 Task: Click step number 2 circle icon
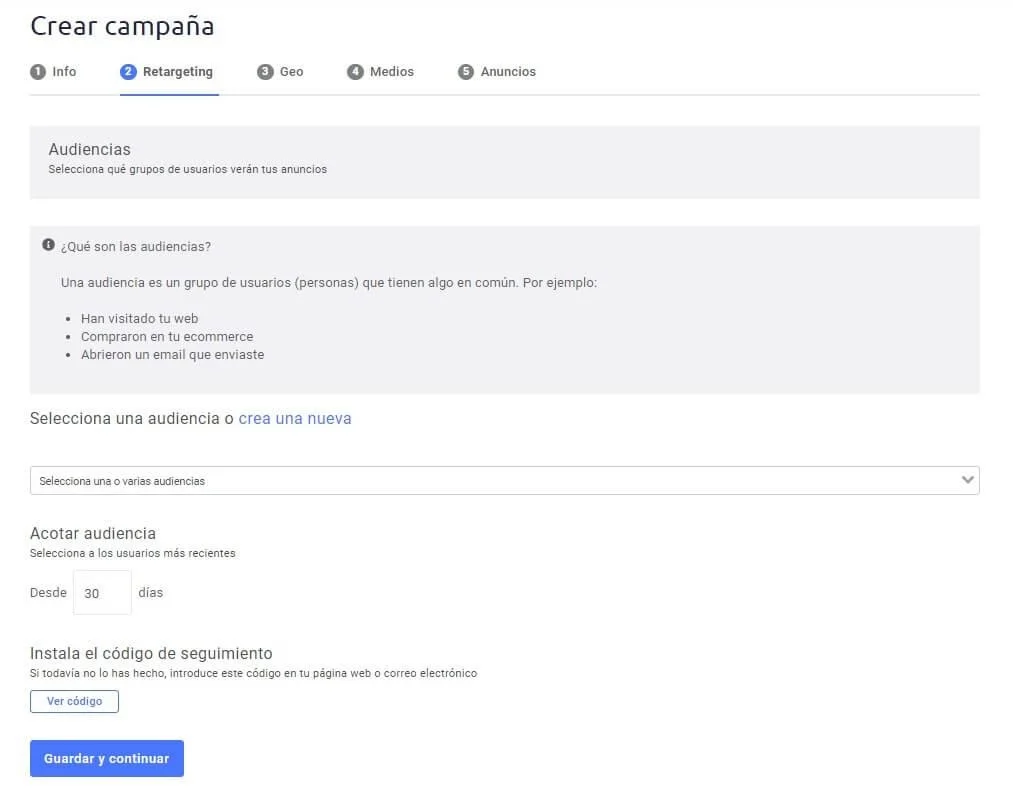[x=128, y=72]
